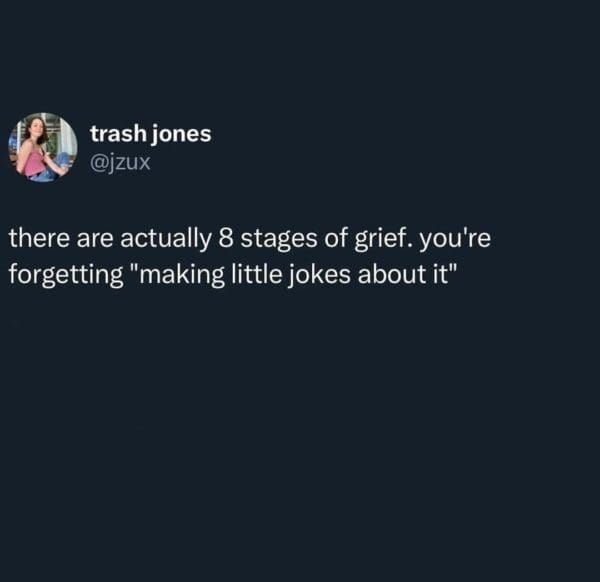Open the "trash jones" display name
The height and width of the screenshot is (582, 600).
[x=150, y=134]
